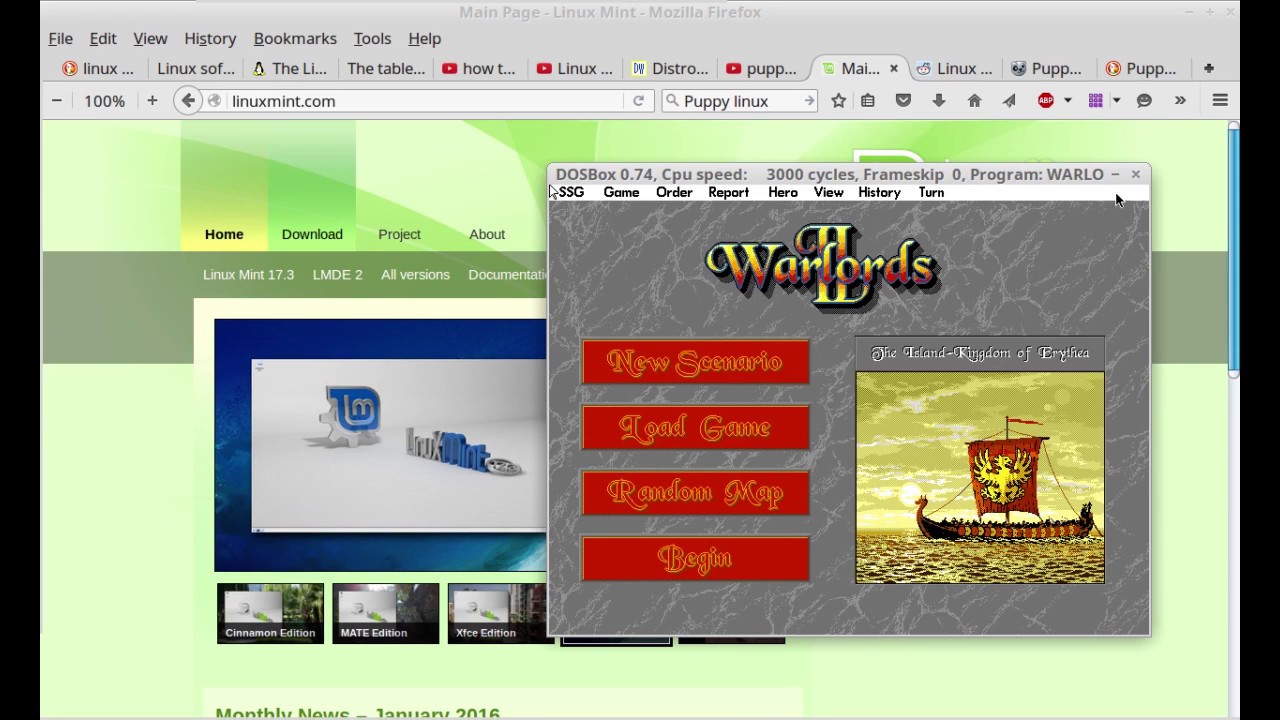Switch to the 'how t...' YouTube tab
1280x720 pixels.
(480, 68)
